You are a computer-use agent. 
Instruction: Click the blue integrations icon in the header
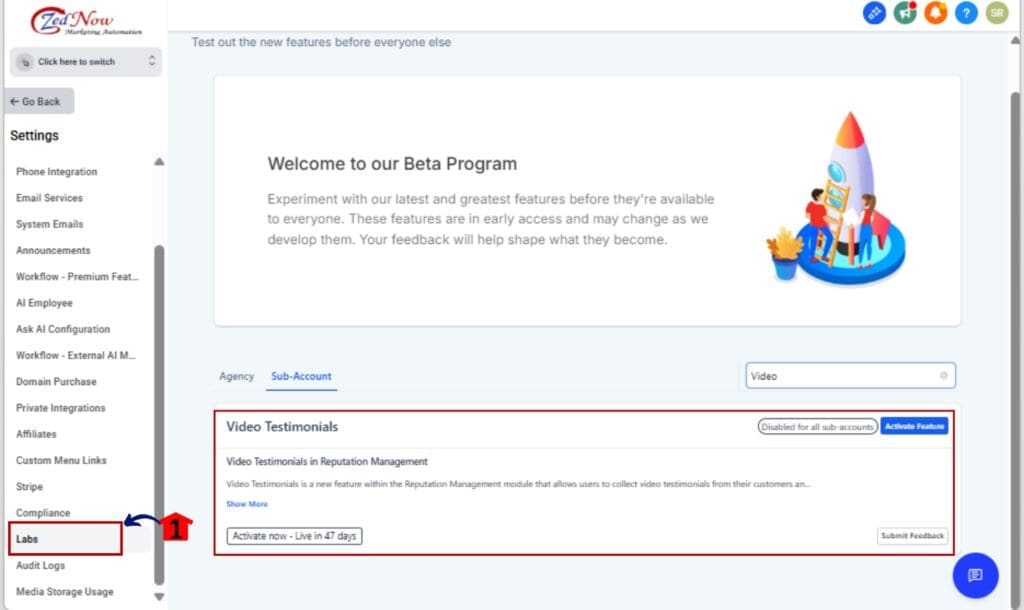[874, 13]
